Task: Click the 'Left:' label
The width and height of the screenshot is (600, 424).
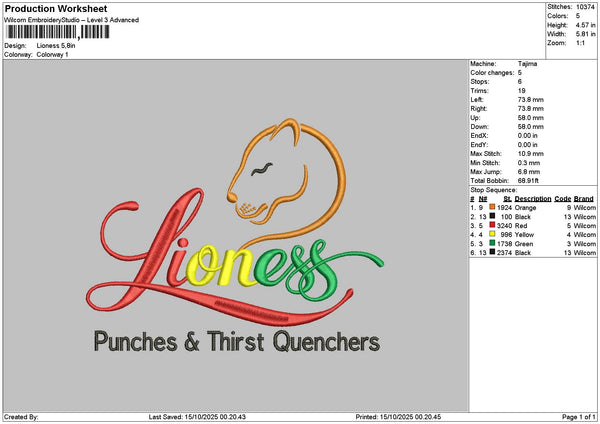Action: coord(477,99)
